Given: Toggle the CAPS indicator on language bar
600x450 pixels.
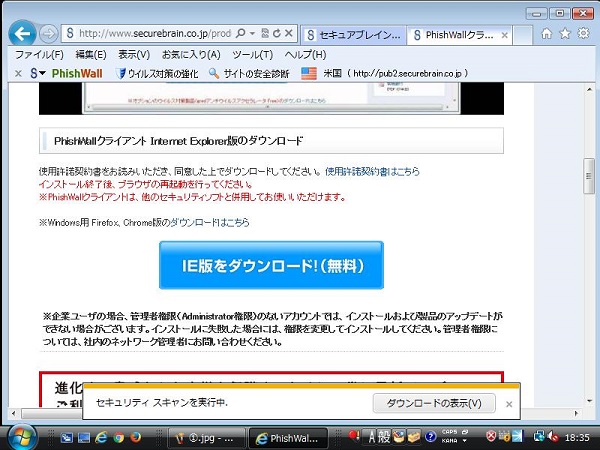Looking at the screenshot, I should pos(450,432).
